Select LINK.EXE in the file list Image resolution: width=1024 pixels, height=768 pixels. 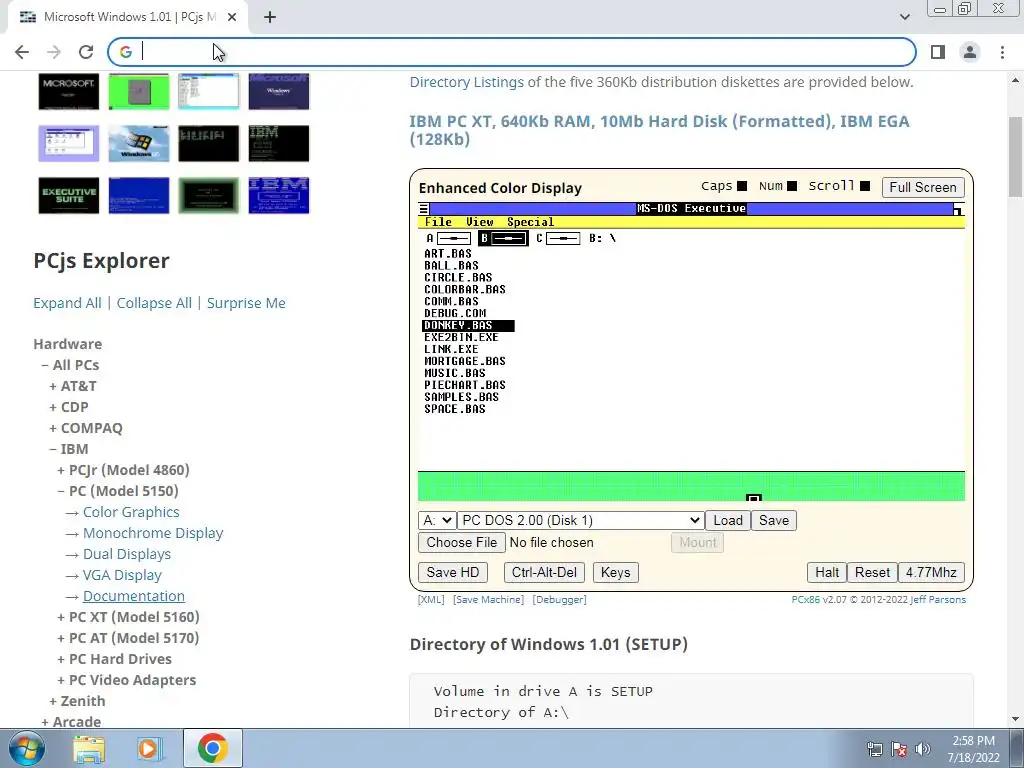(451, 349)
